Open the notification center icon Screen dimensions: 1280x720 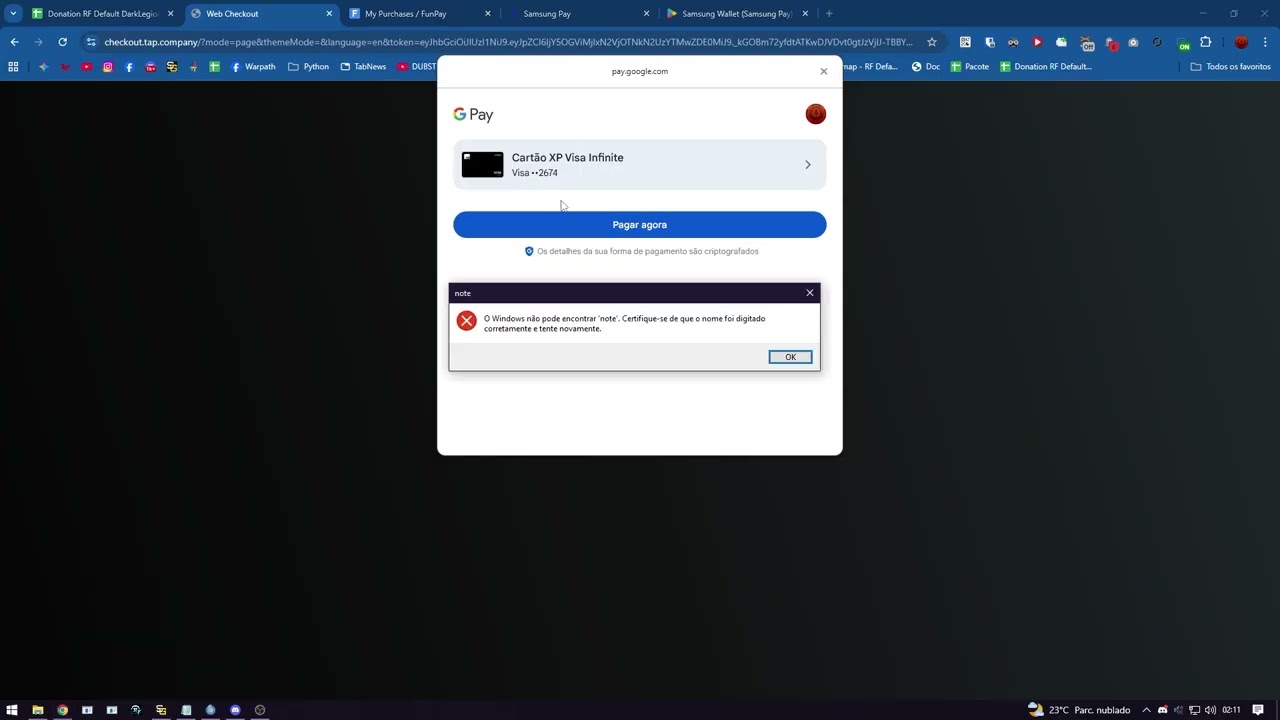pyautogui.click(x=1258, y=710)
